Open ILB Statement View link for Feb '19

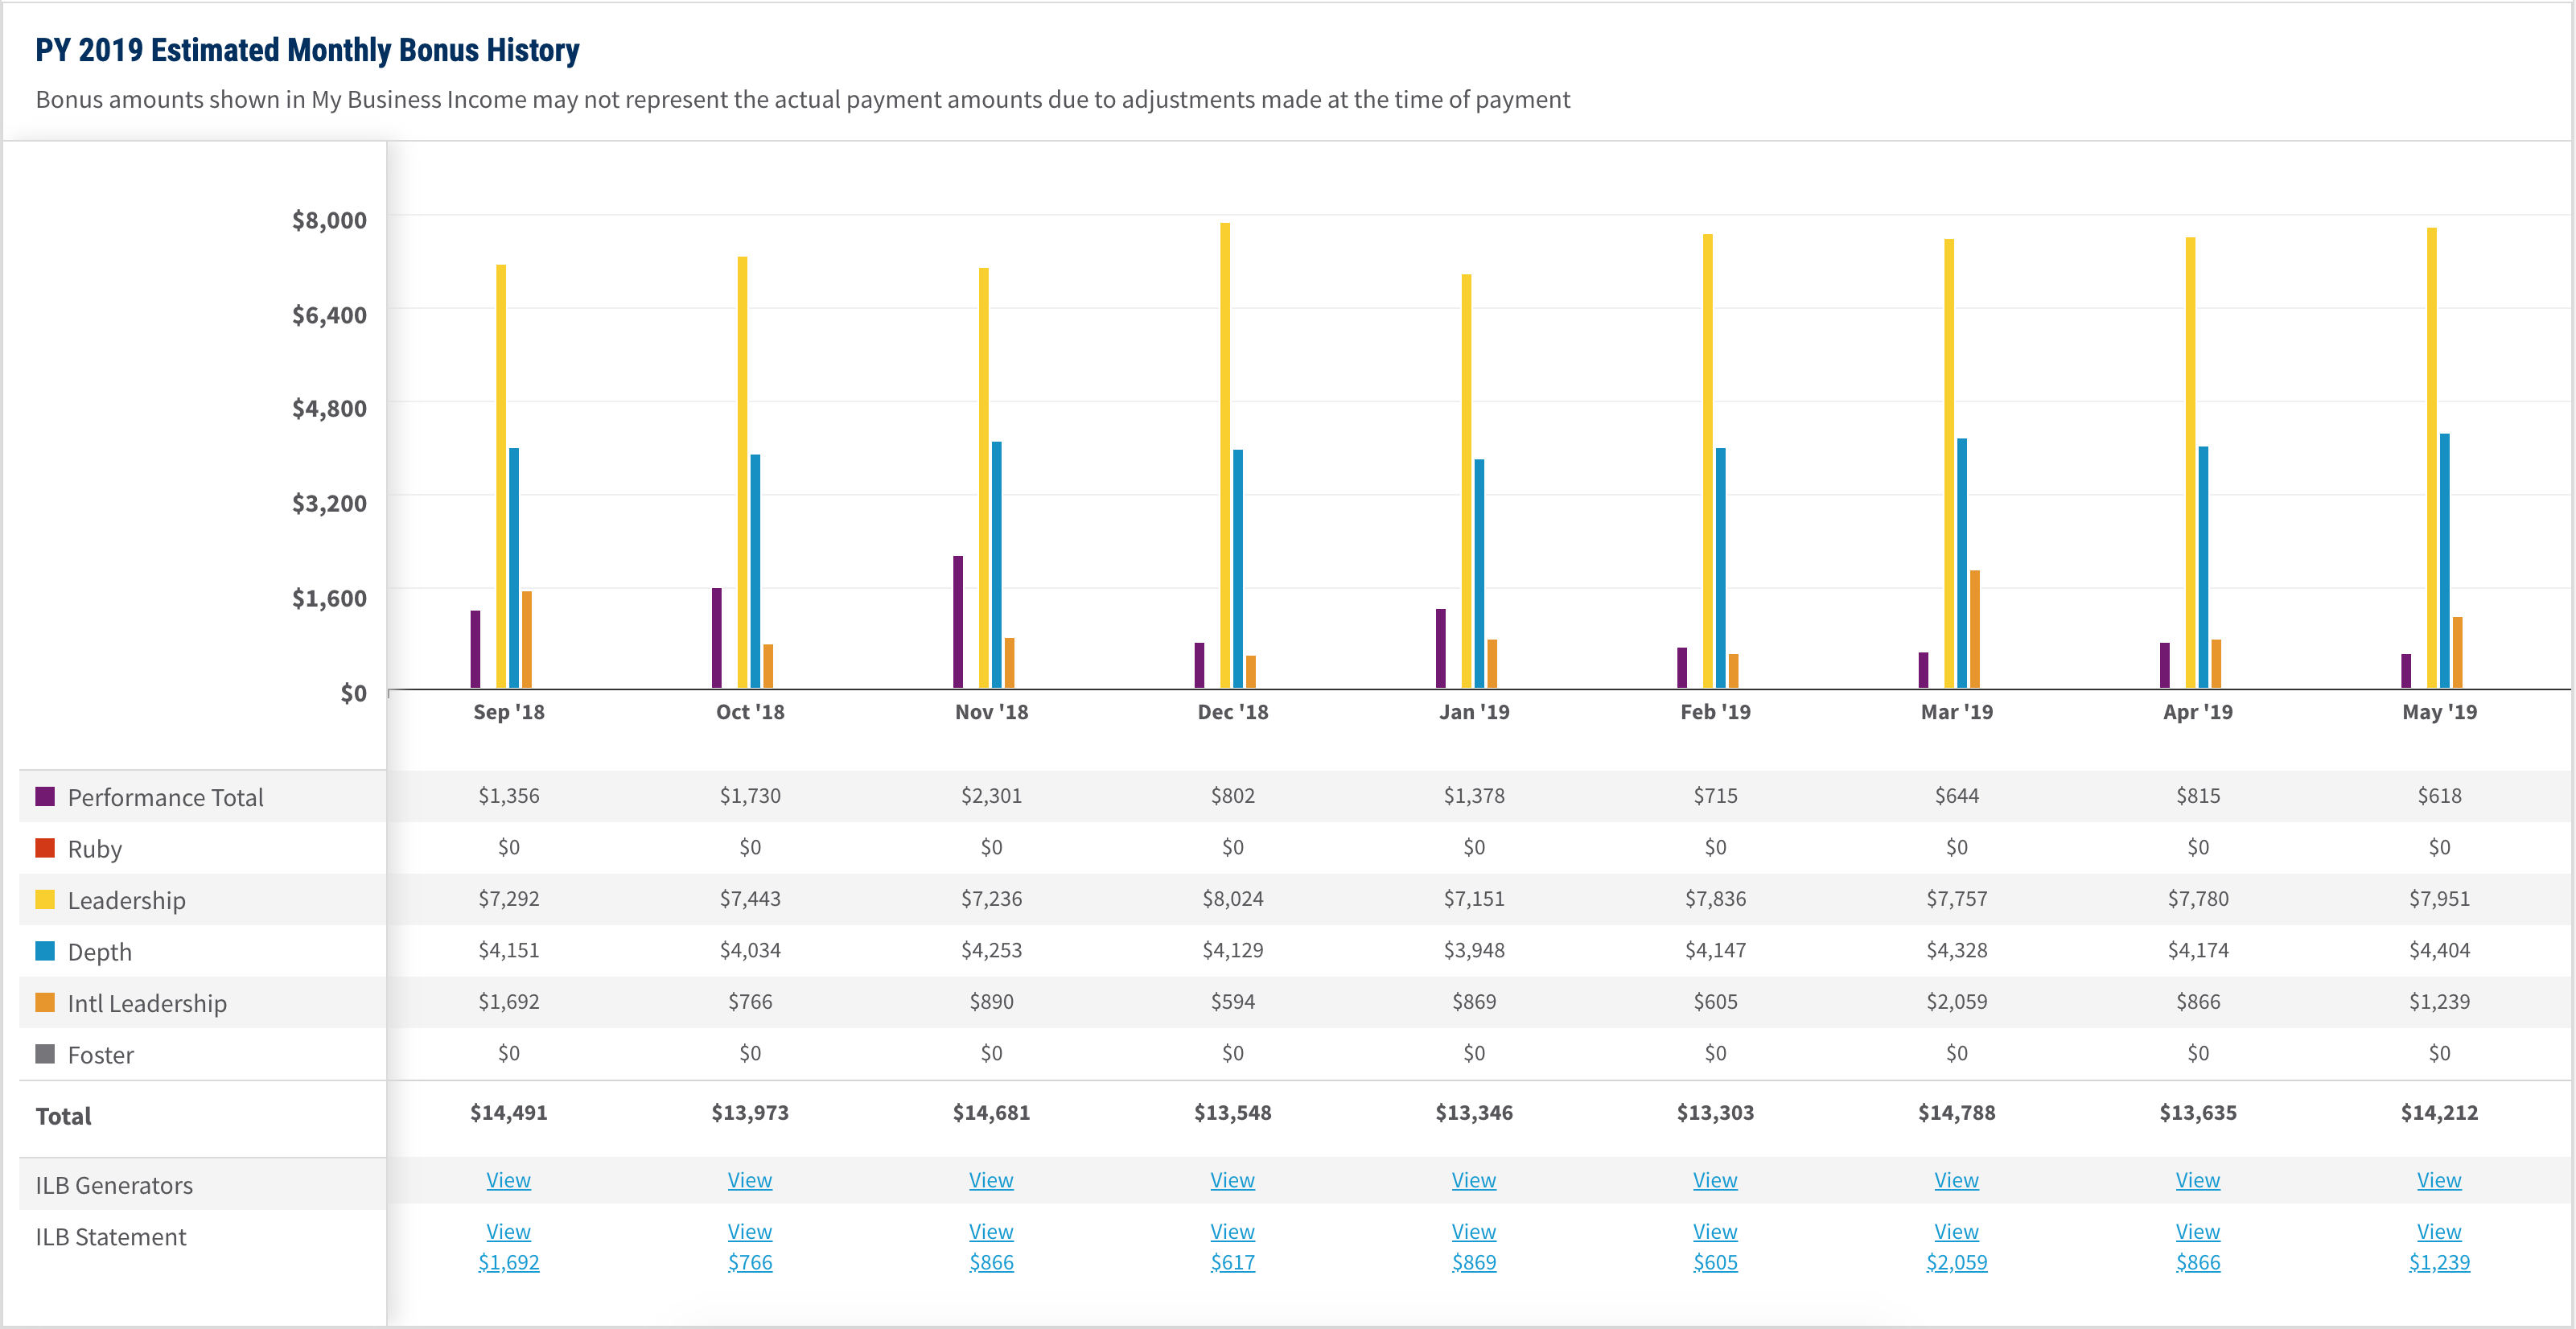pyautogui.click(x=1714, y=1232)
